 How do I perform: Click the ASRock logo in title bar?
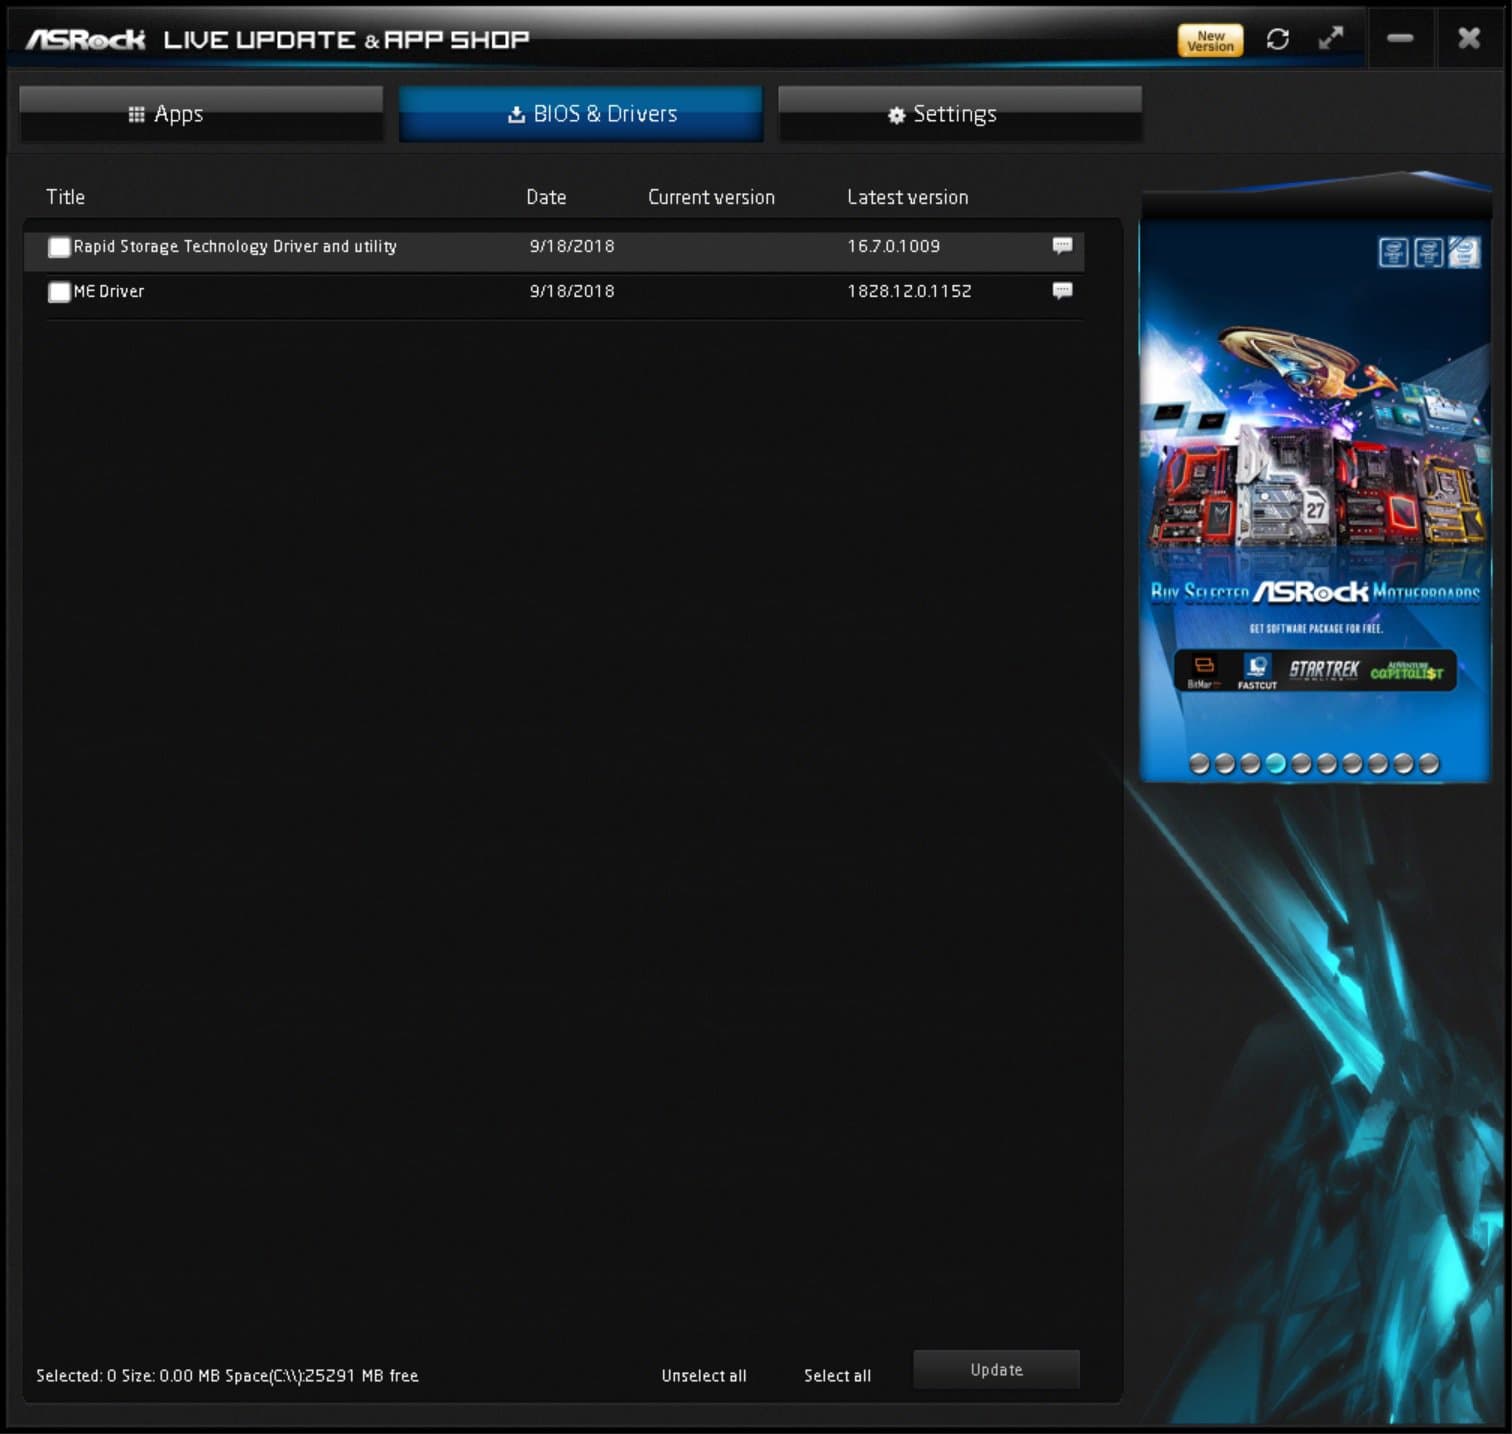click(x=86, y=40)
